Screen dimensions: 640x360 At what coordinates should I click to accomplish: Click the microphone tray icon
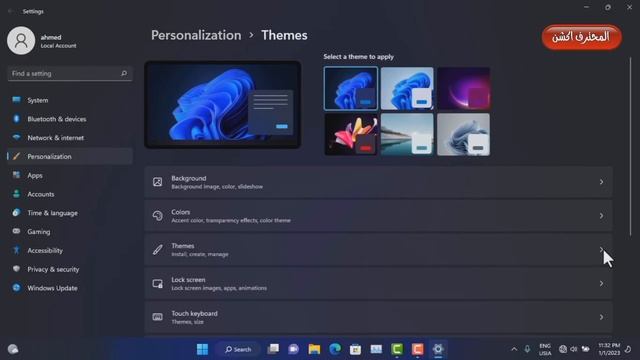click(527, 349)
